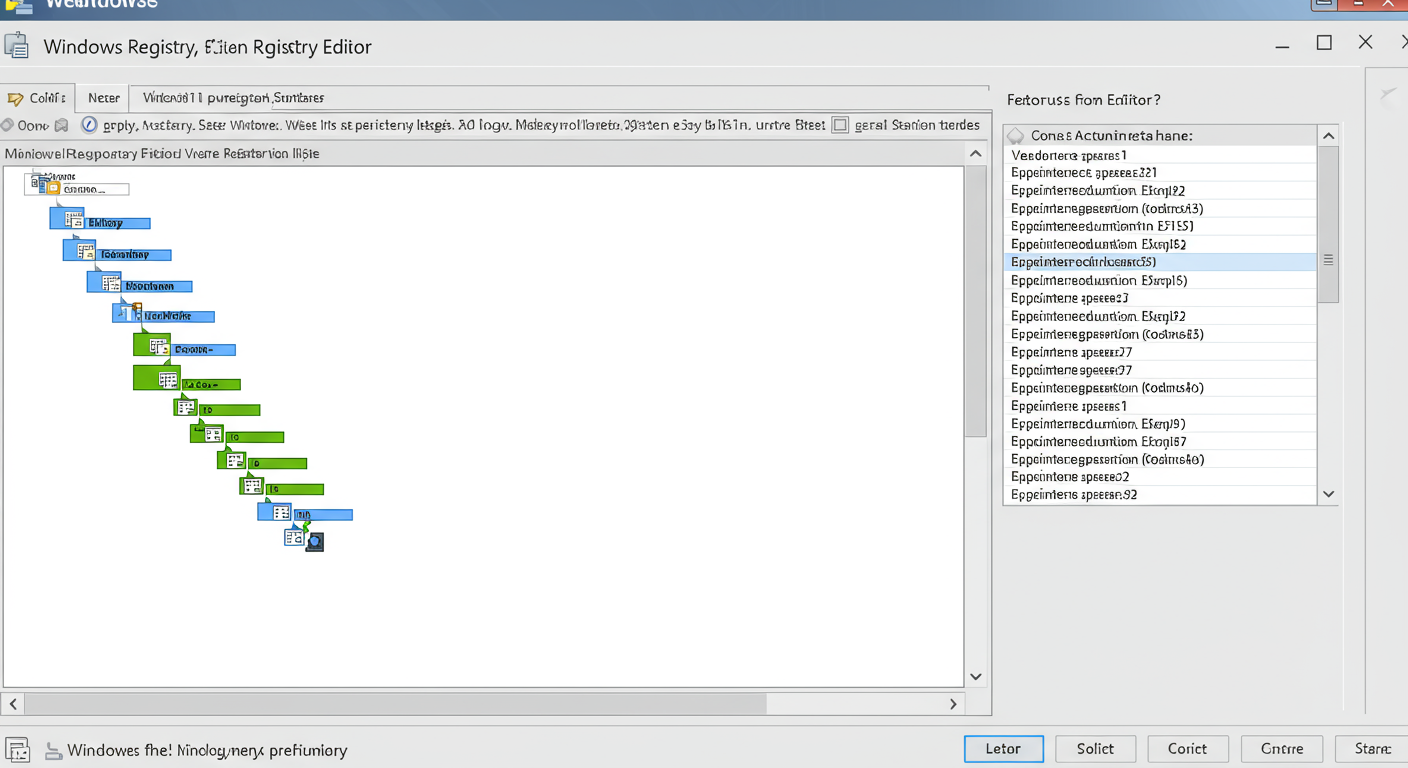Click the Registry Editor app icon in title bar
The image size is (1408, 768).
tap(16, 46)
